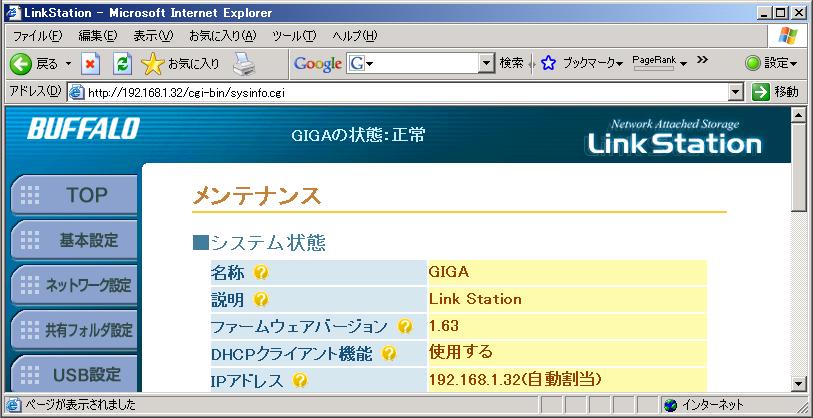Click the GIGAの状態:正常 status text
The width and height of the screenshot is (813, 418).
pyautogui.click(x=358, y=135)
